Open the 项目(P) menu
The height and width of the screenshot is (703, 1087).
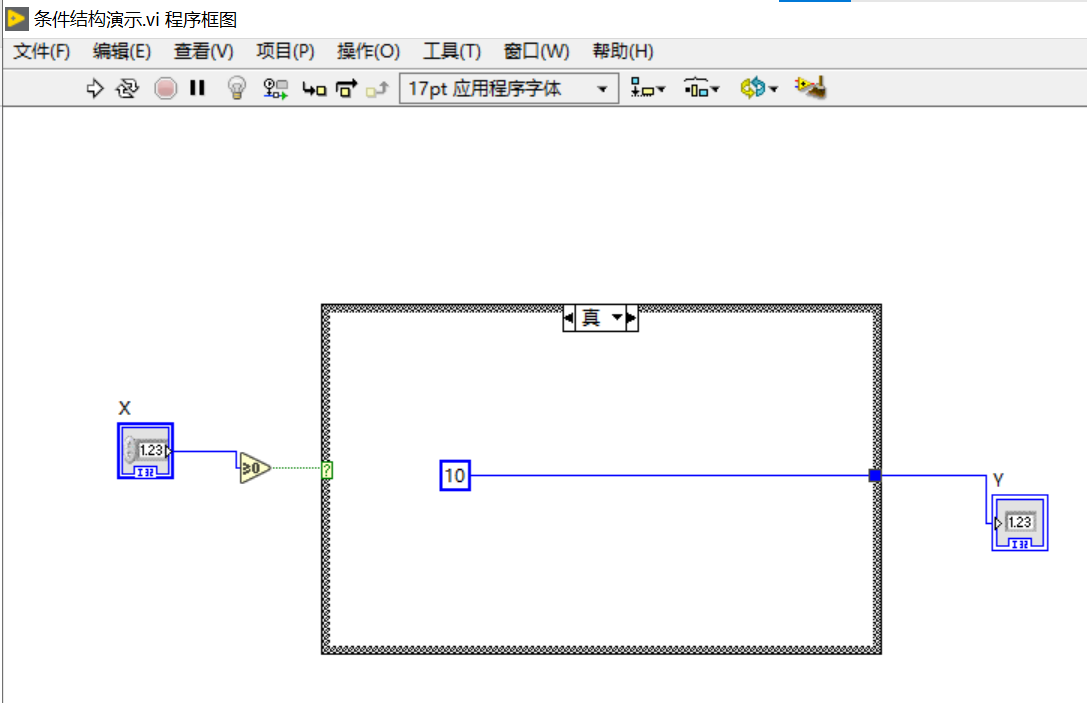tap(285, 51)
